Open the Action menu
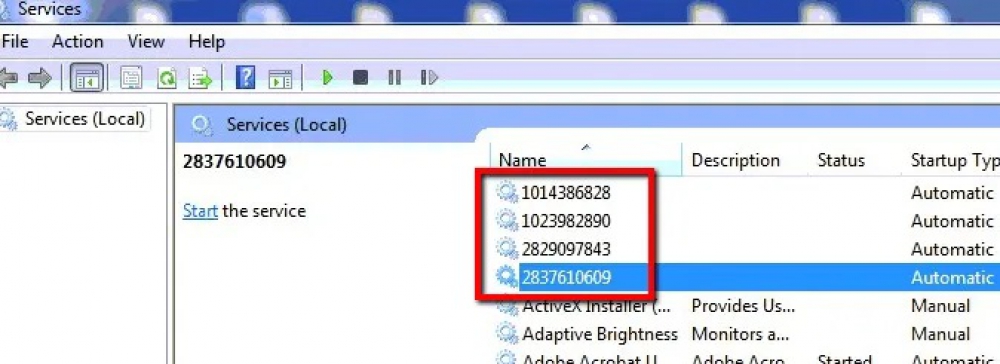This screenshot has width=1000, height=364. (78, 42)
